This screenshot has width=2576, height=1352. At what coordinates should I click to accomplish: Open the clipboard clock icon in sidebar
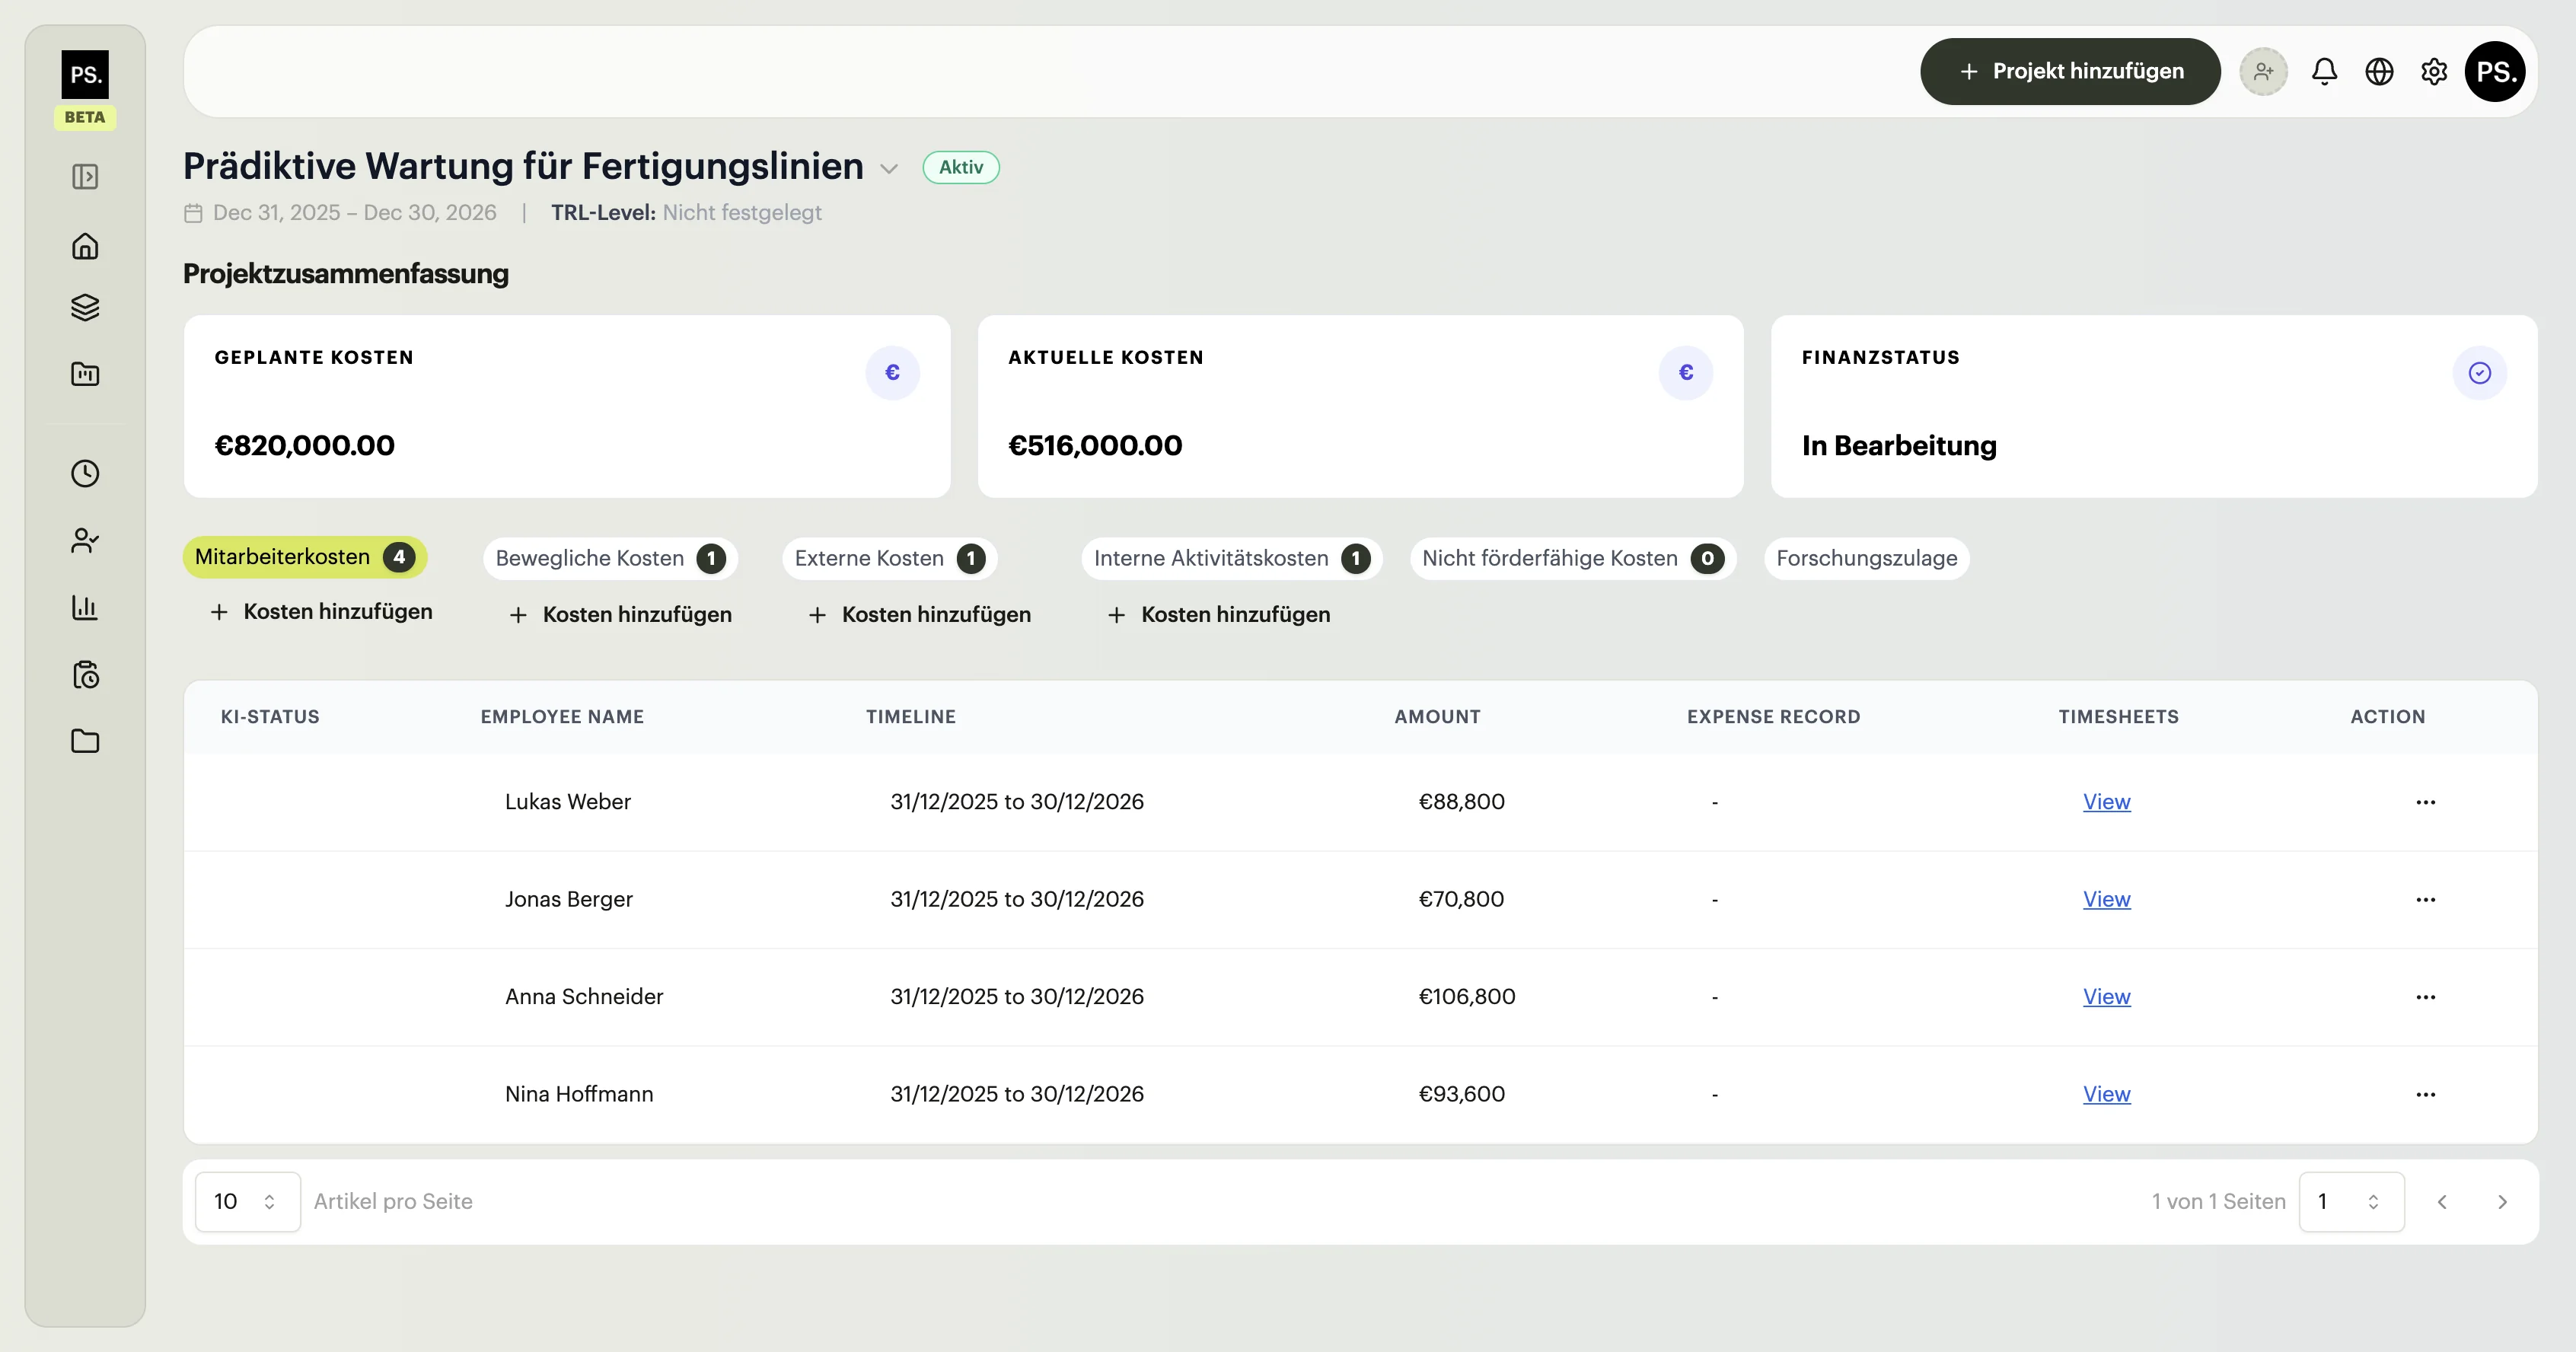click(x=85, y=675)
